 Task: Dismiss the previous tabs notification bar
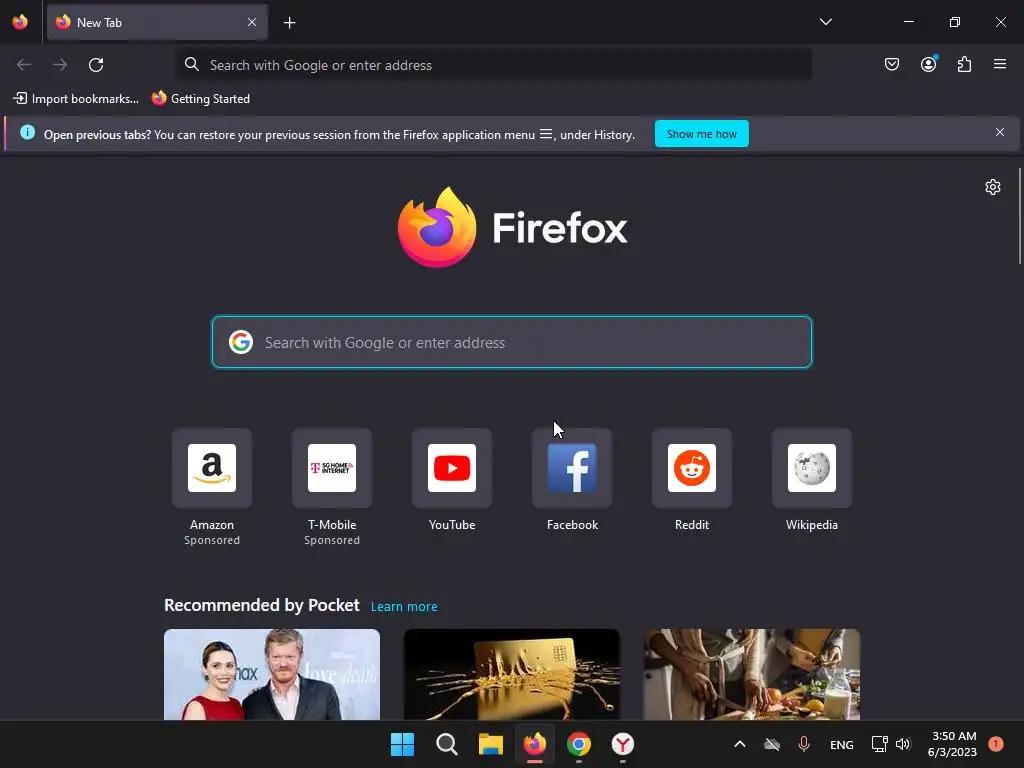click(x=1000, y=133)
